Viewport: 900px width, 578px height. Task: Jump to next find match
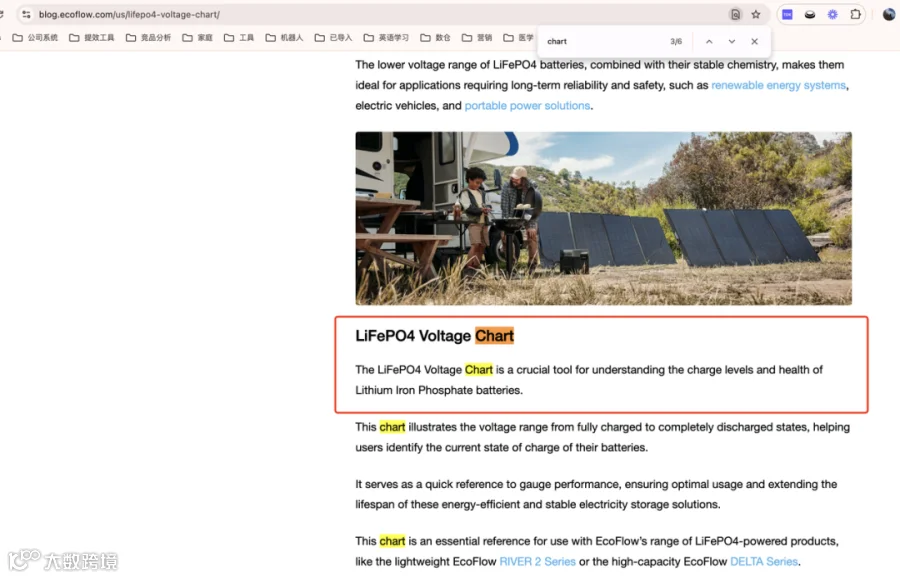[x=732, y=41]
